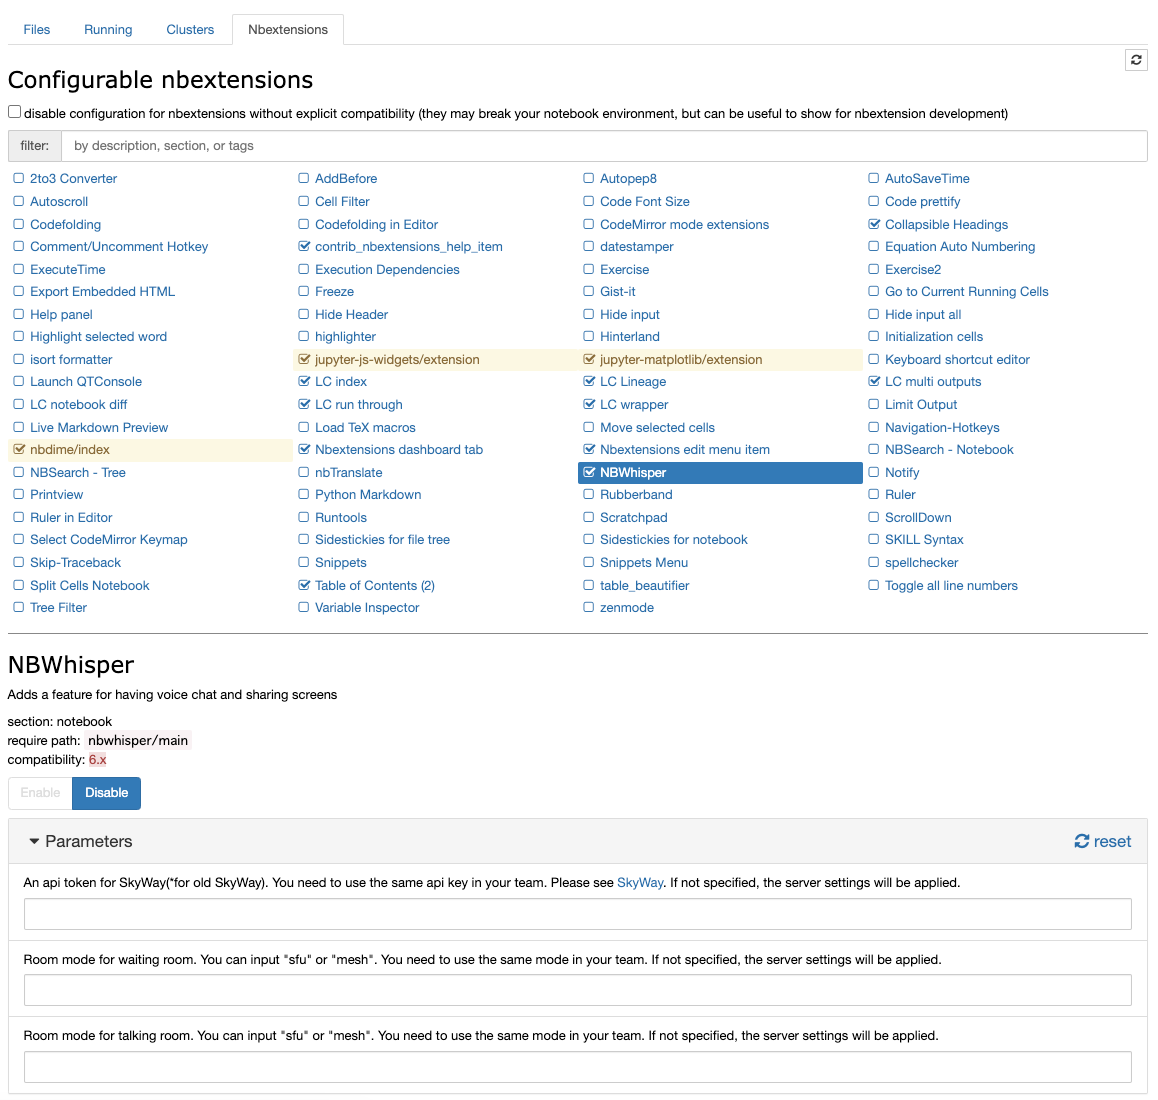The height and width of the screenshot is (1100, 1158).
Task: Open the NBSearch - Notebook entry
Action: (x=950, y=450)
